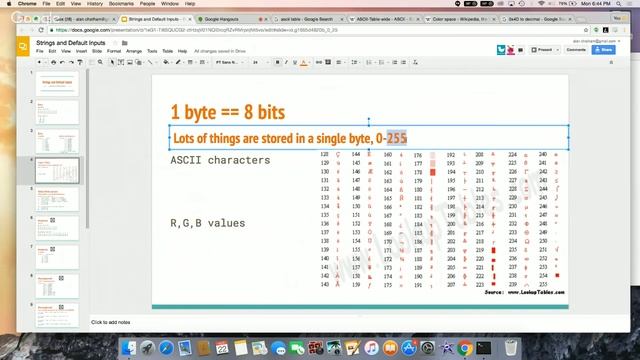Image resolution: width=640 pixels, height=360 pixels.
Task: Open the Shape tool menu
Action: pos(139,62)
